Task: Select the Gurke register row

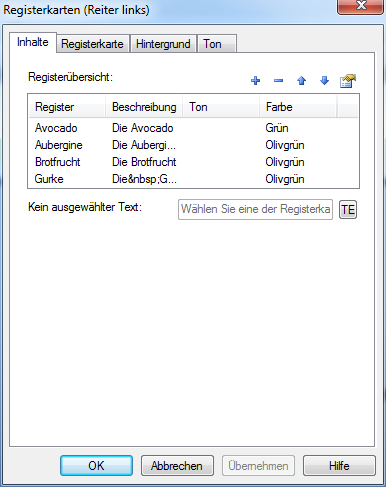Action: [x=193, y=179]
